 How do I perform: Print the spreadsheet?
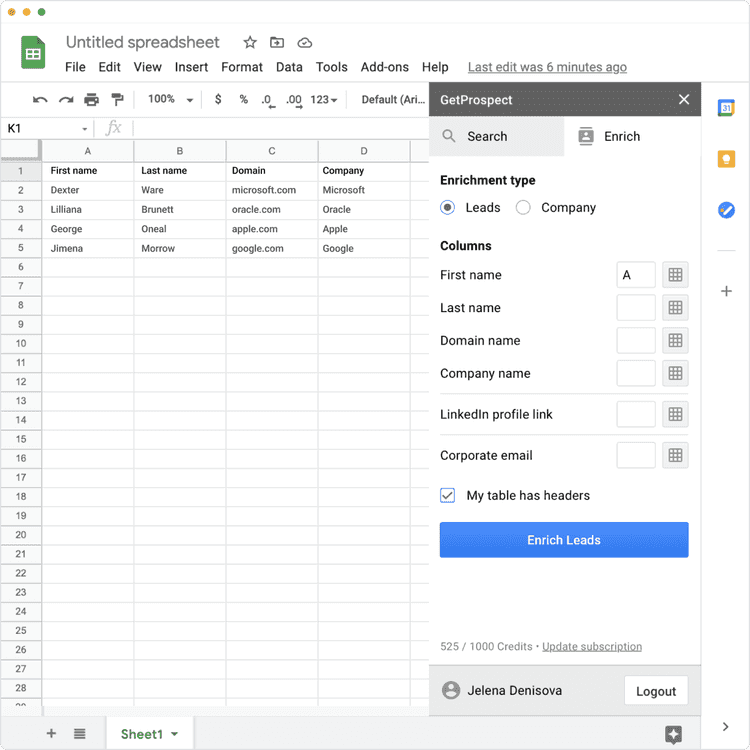(91, 99)
